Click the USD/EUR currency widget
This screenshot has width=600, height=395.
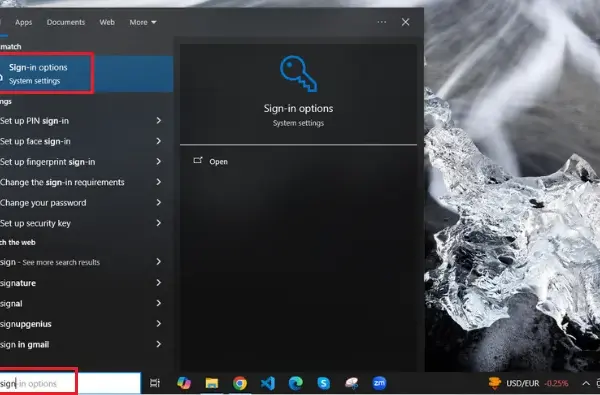point(528,383)
